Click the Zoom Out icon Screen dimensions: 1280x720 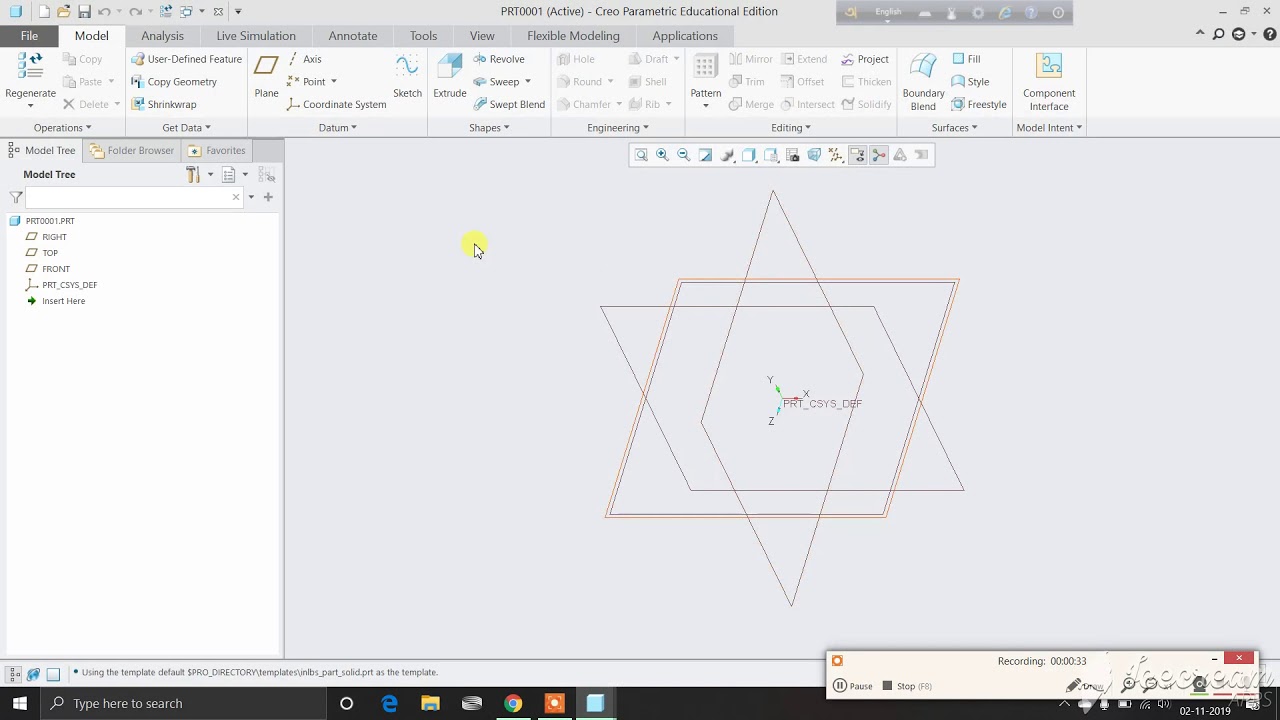point(683,155)
